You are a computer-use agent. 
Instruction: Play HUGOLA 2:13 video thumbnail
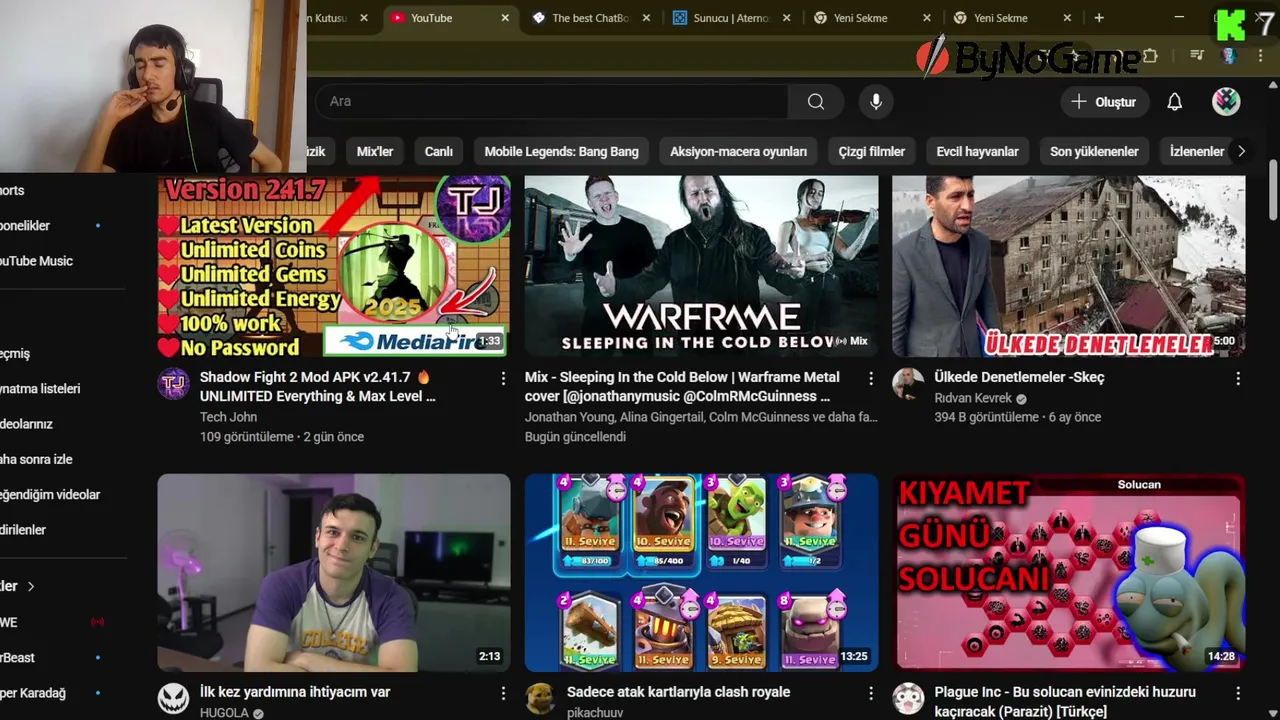334,572
